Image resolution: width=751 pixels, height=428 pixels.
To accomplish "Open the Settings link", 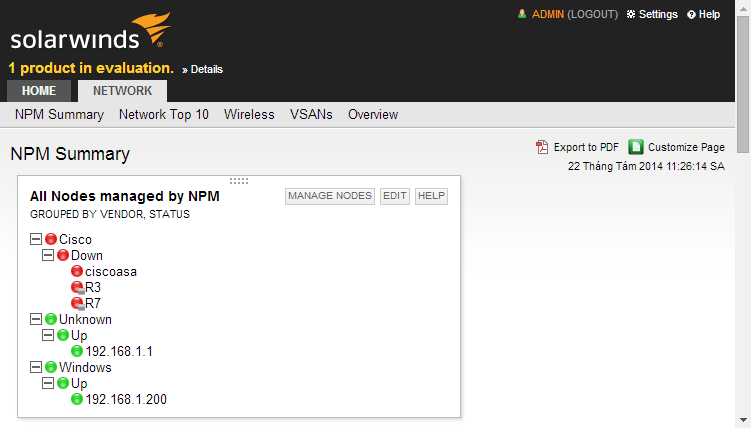I will (x=658, y=14).
